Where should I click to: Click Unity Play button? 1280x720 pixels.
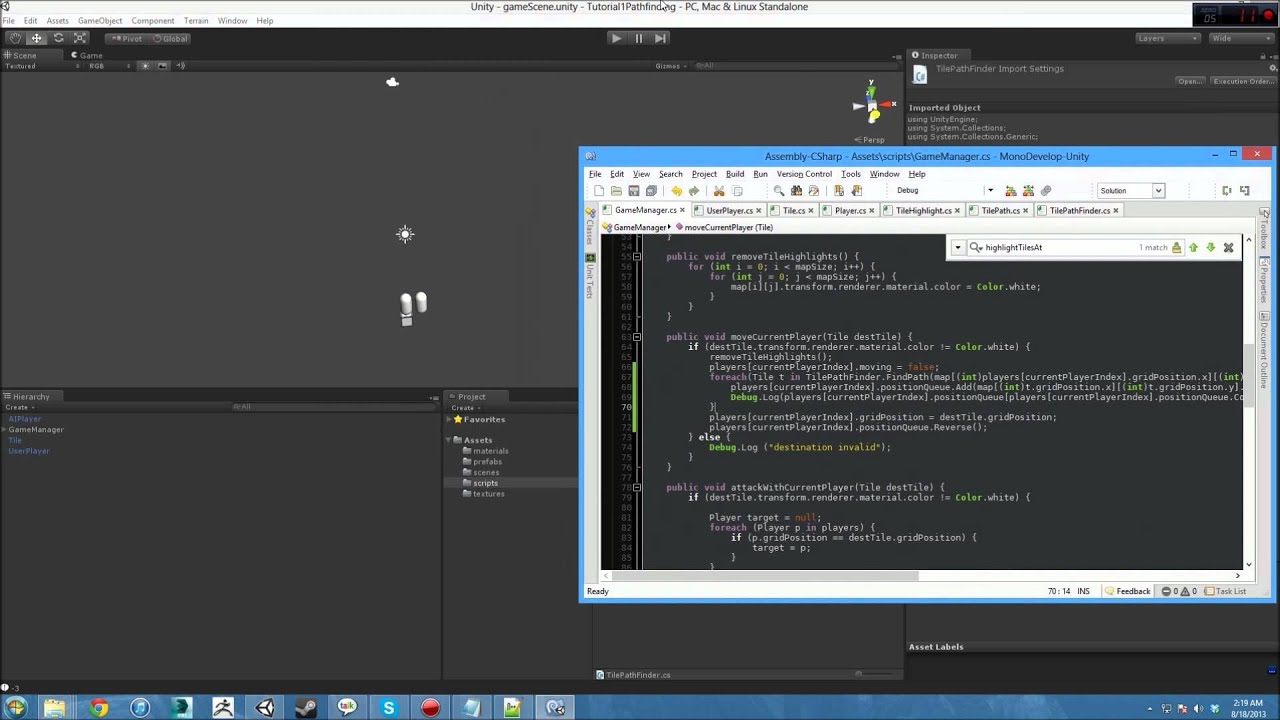click(x=616, y=38)
